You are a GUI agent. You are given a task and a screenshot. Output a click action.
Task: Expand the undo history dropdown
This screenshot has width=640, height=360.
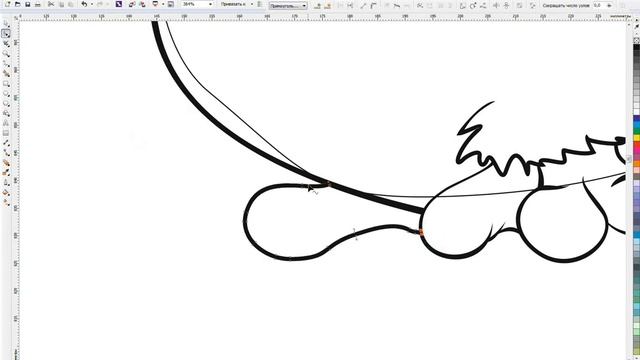pos(91,4)
